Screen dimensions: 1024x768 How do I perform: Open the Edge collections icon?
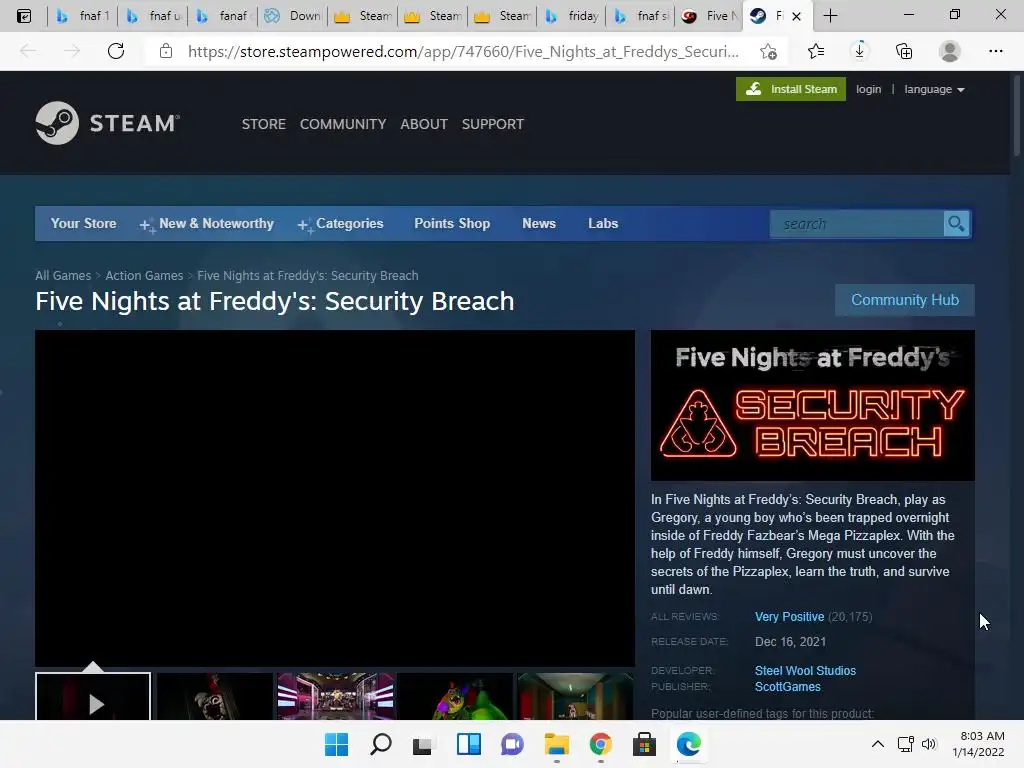904,51
